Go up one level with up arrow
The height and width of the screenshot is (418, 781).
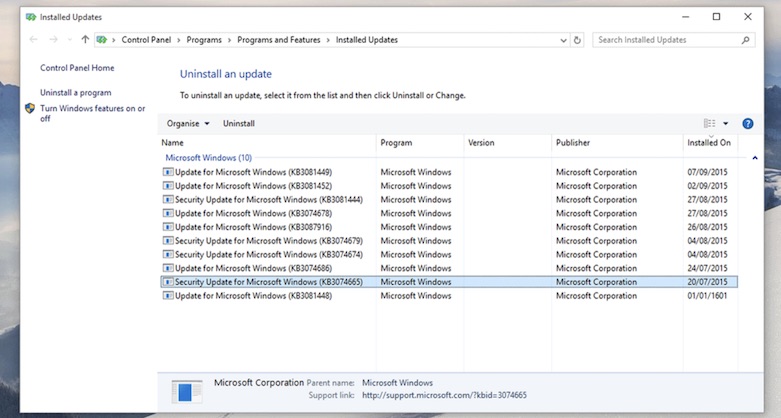pos(85,40)
